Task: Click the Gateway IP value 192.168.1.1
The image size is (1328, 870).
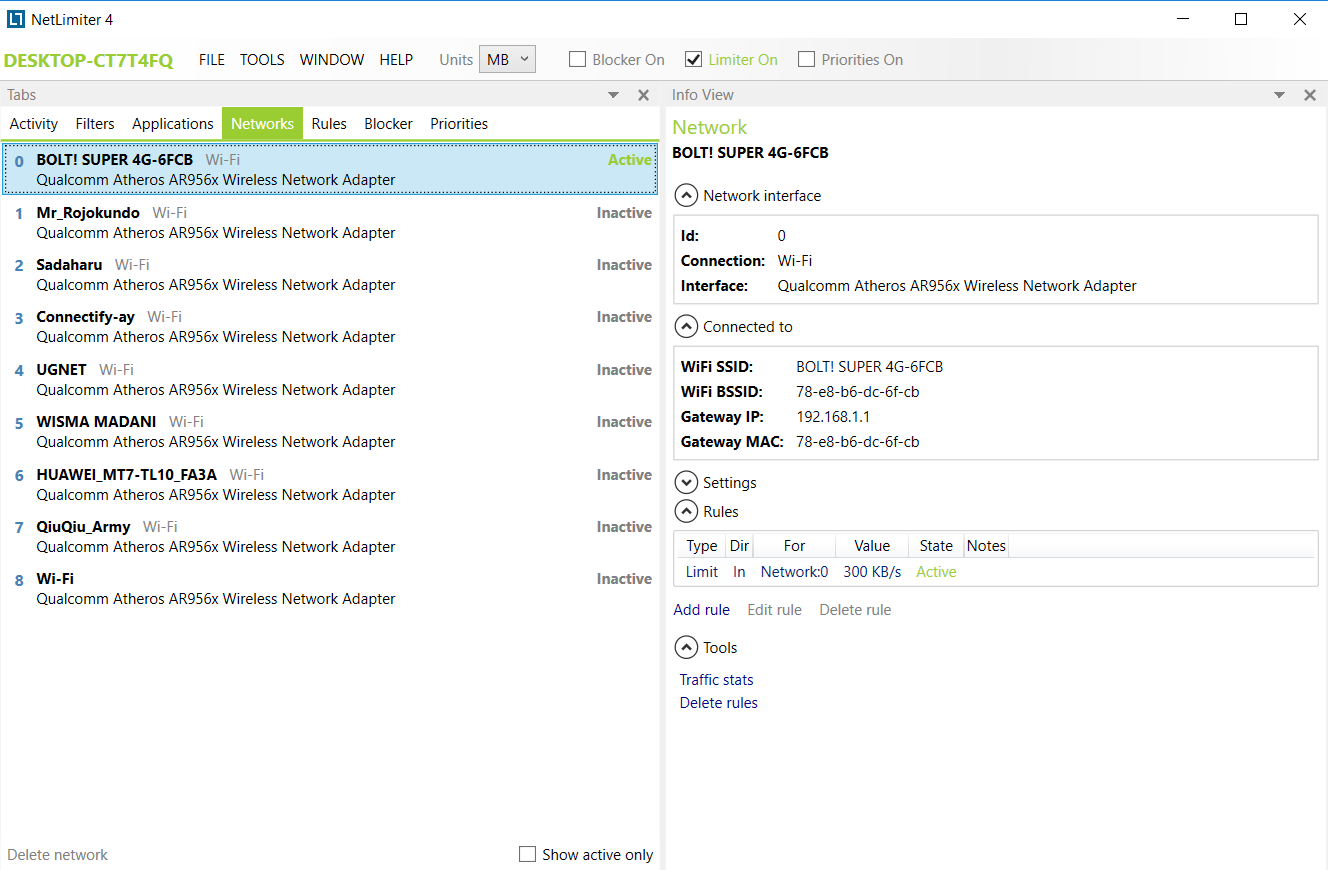Action: coord(833,417)
